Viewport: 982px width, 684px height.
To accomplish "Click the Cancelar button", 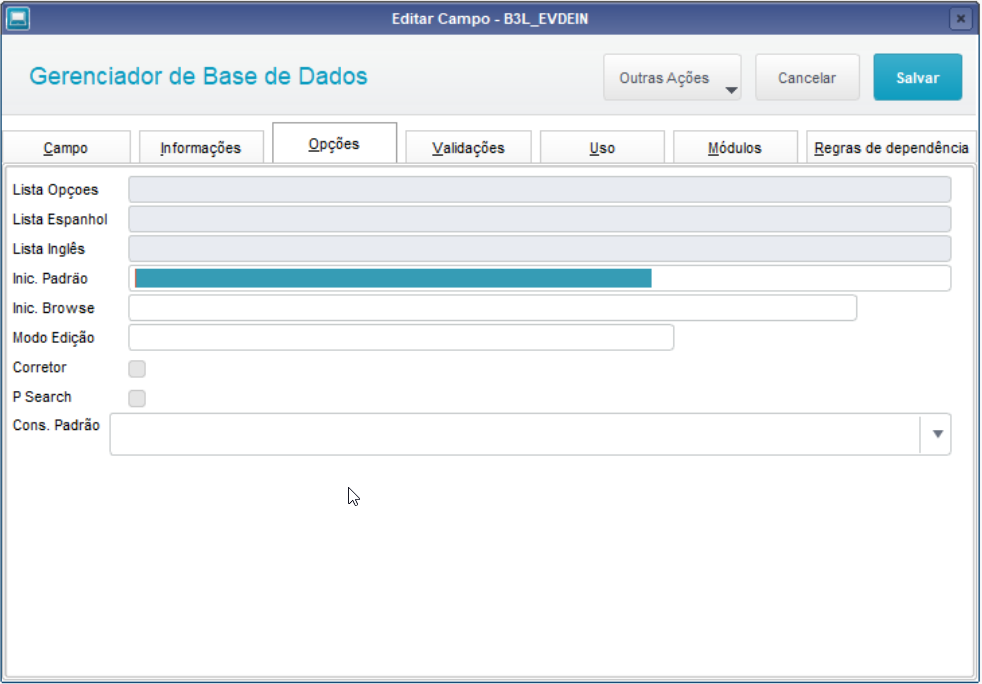I will pyautogui.click(x=807, y=78).
